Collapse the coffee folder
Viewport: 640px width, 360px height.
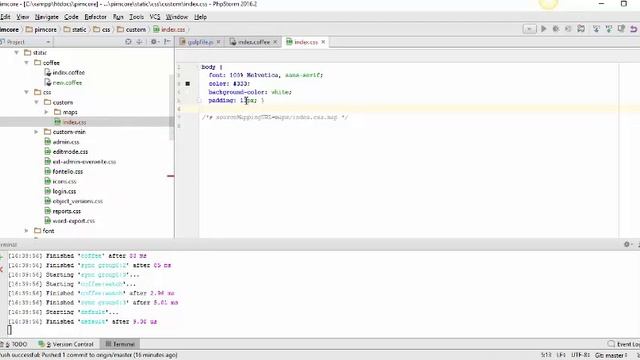pyautogui.click(x=27, y=62)
